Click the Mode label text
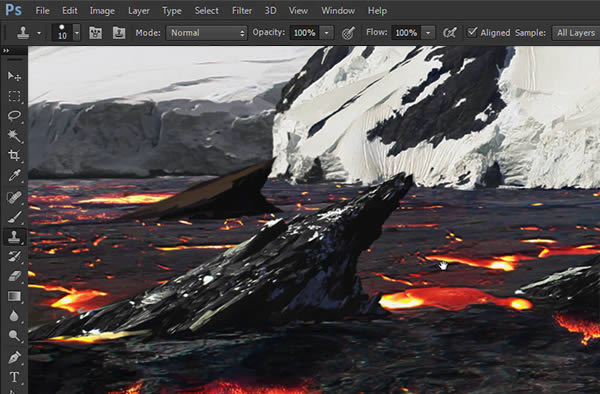The image size is (600, 394). [x=148, y=33]
